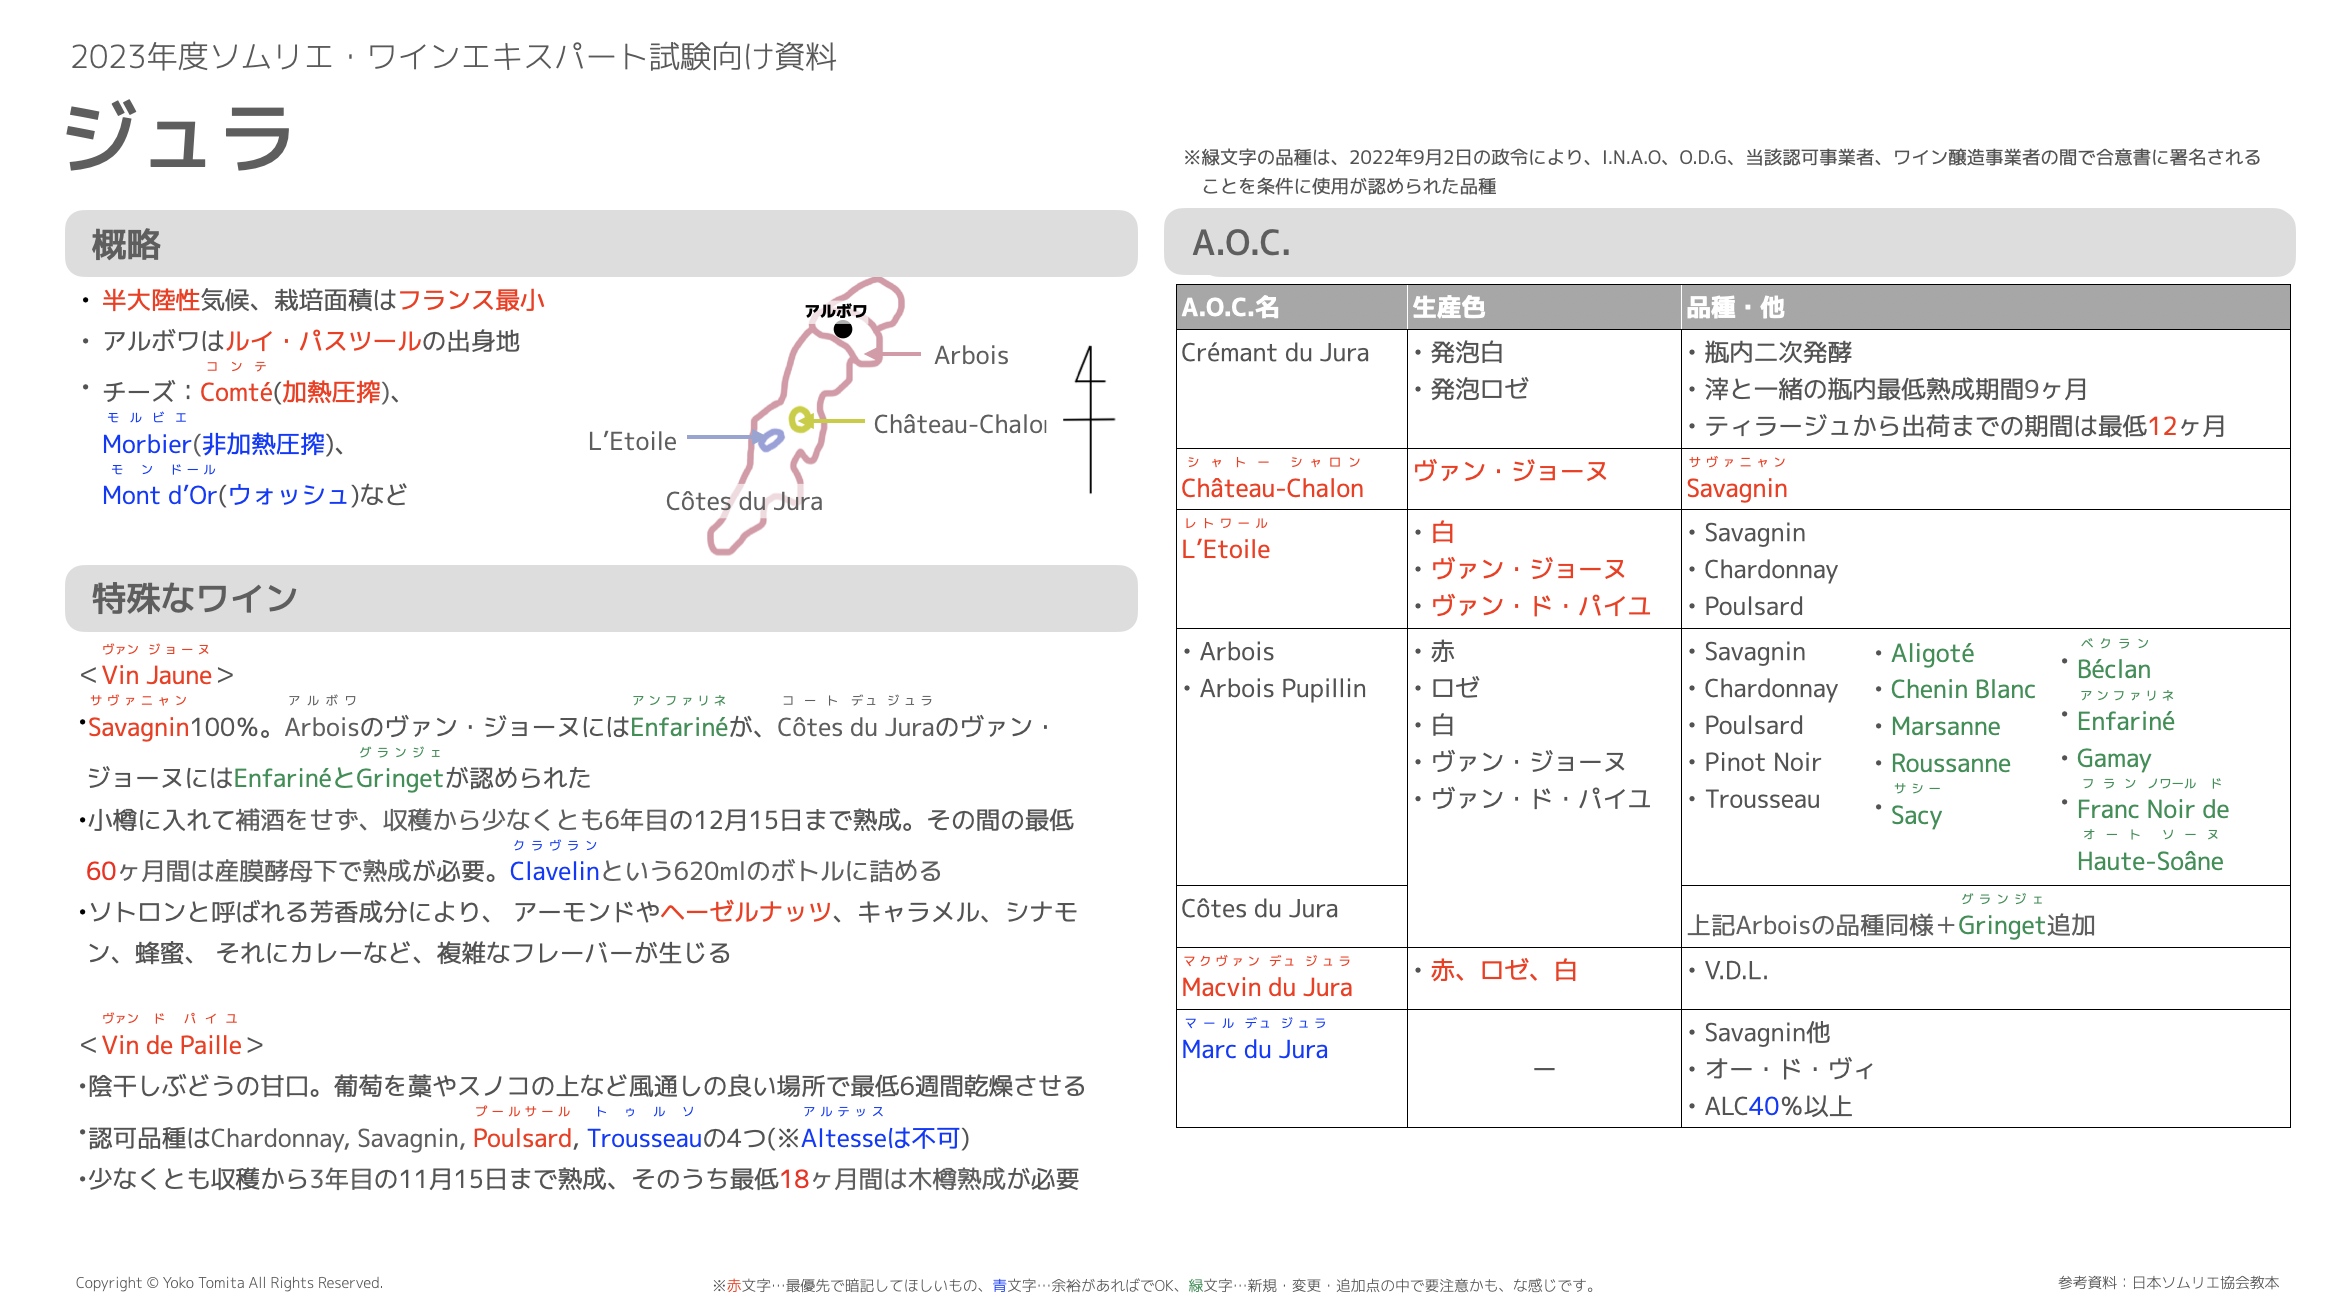Click red "ルイ・パスツール" text

pos(323,341)
